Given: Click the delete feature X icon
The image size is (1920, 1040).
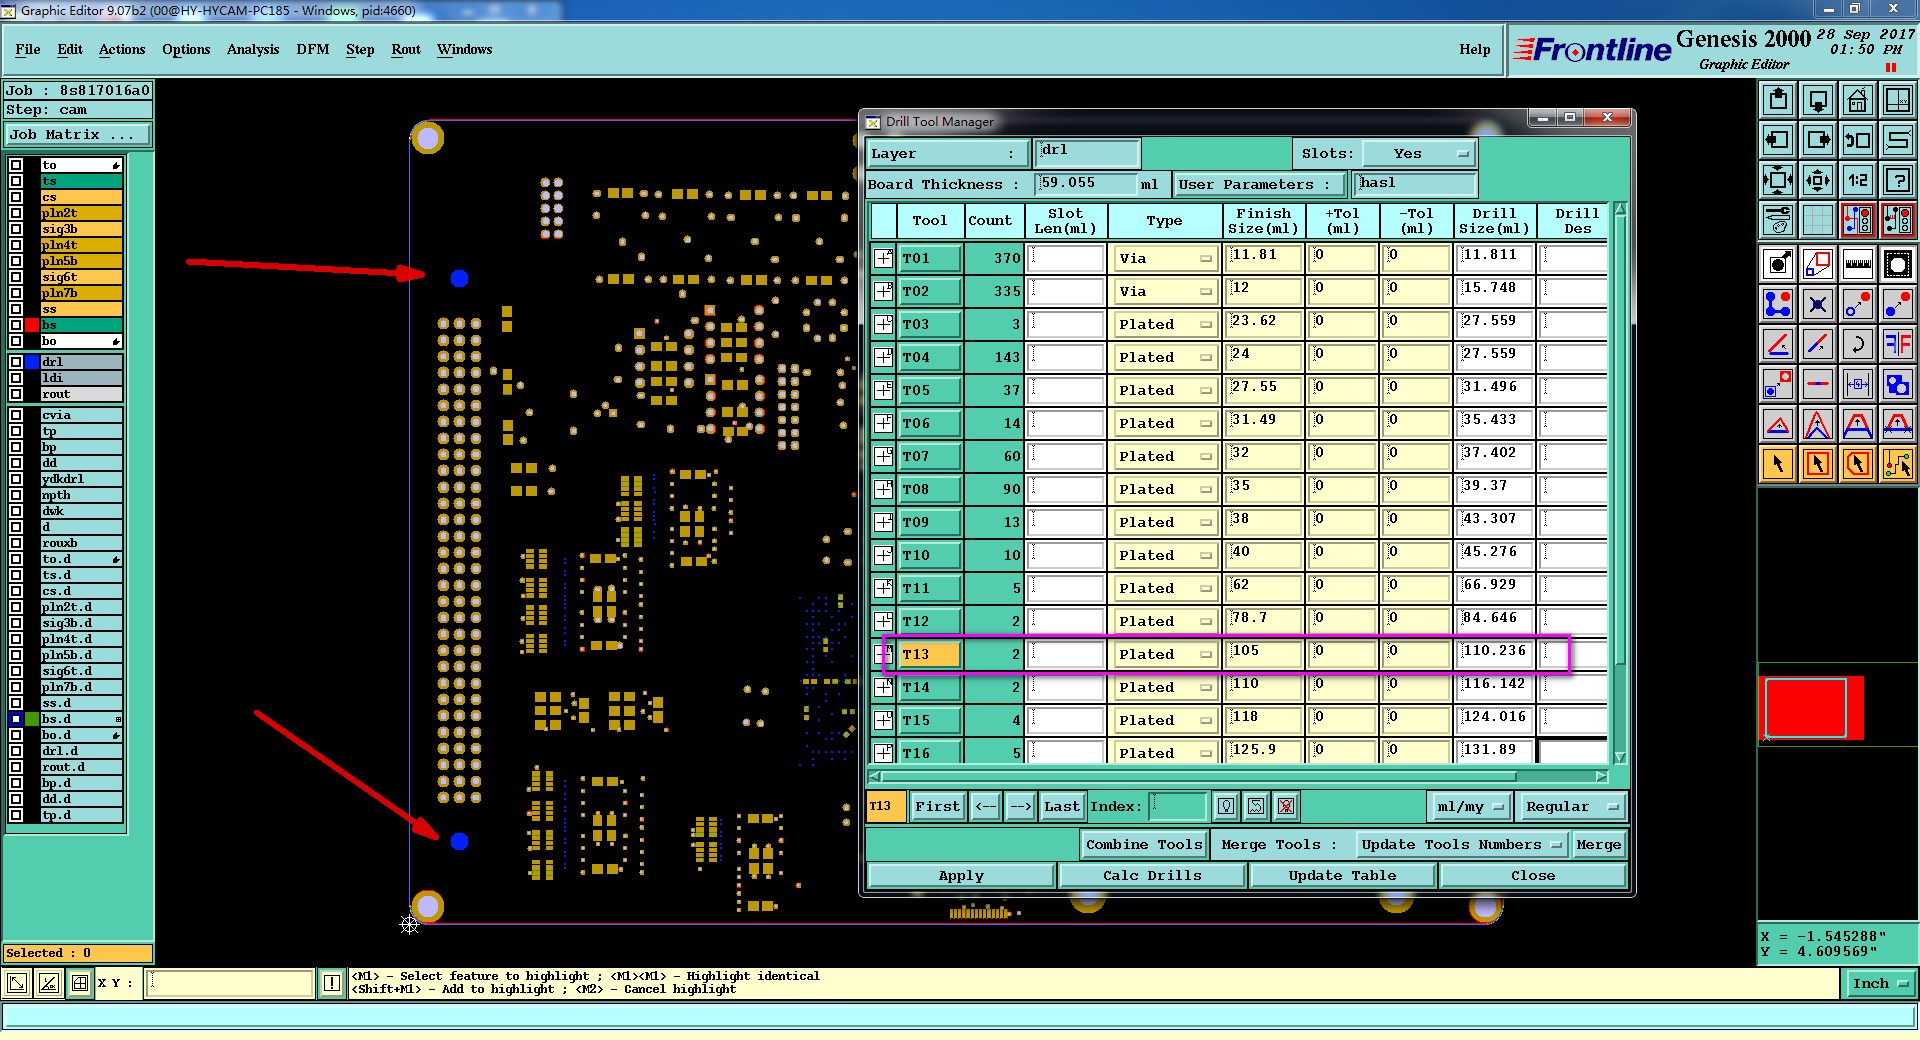Looking at the screenshot, I should [x=1818, y=304].
